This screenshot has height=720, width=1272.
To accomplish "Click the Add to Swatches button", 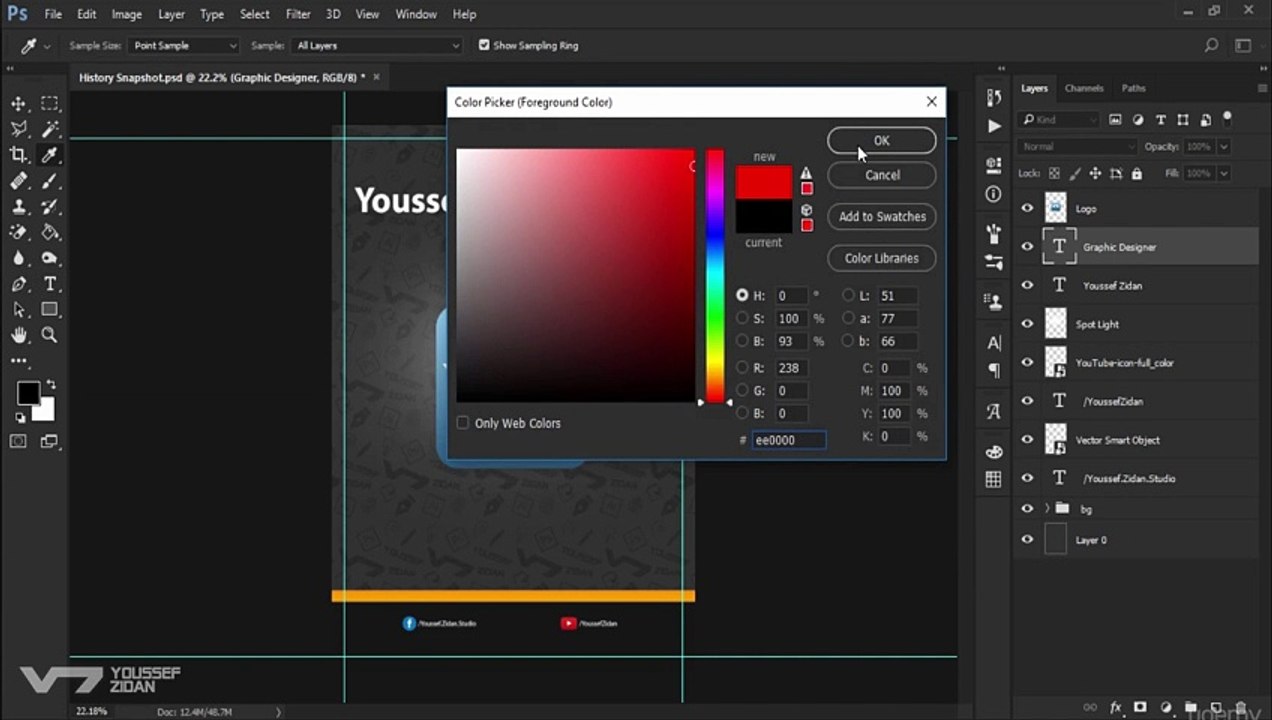I will (x=882, y=216).
